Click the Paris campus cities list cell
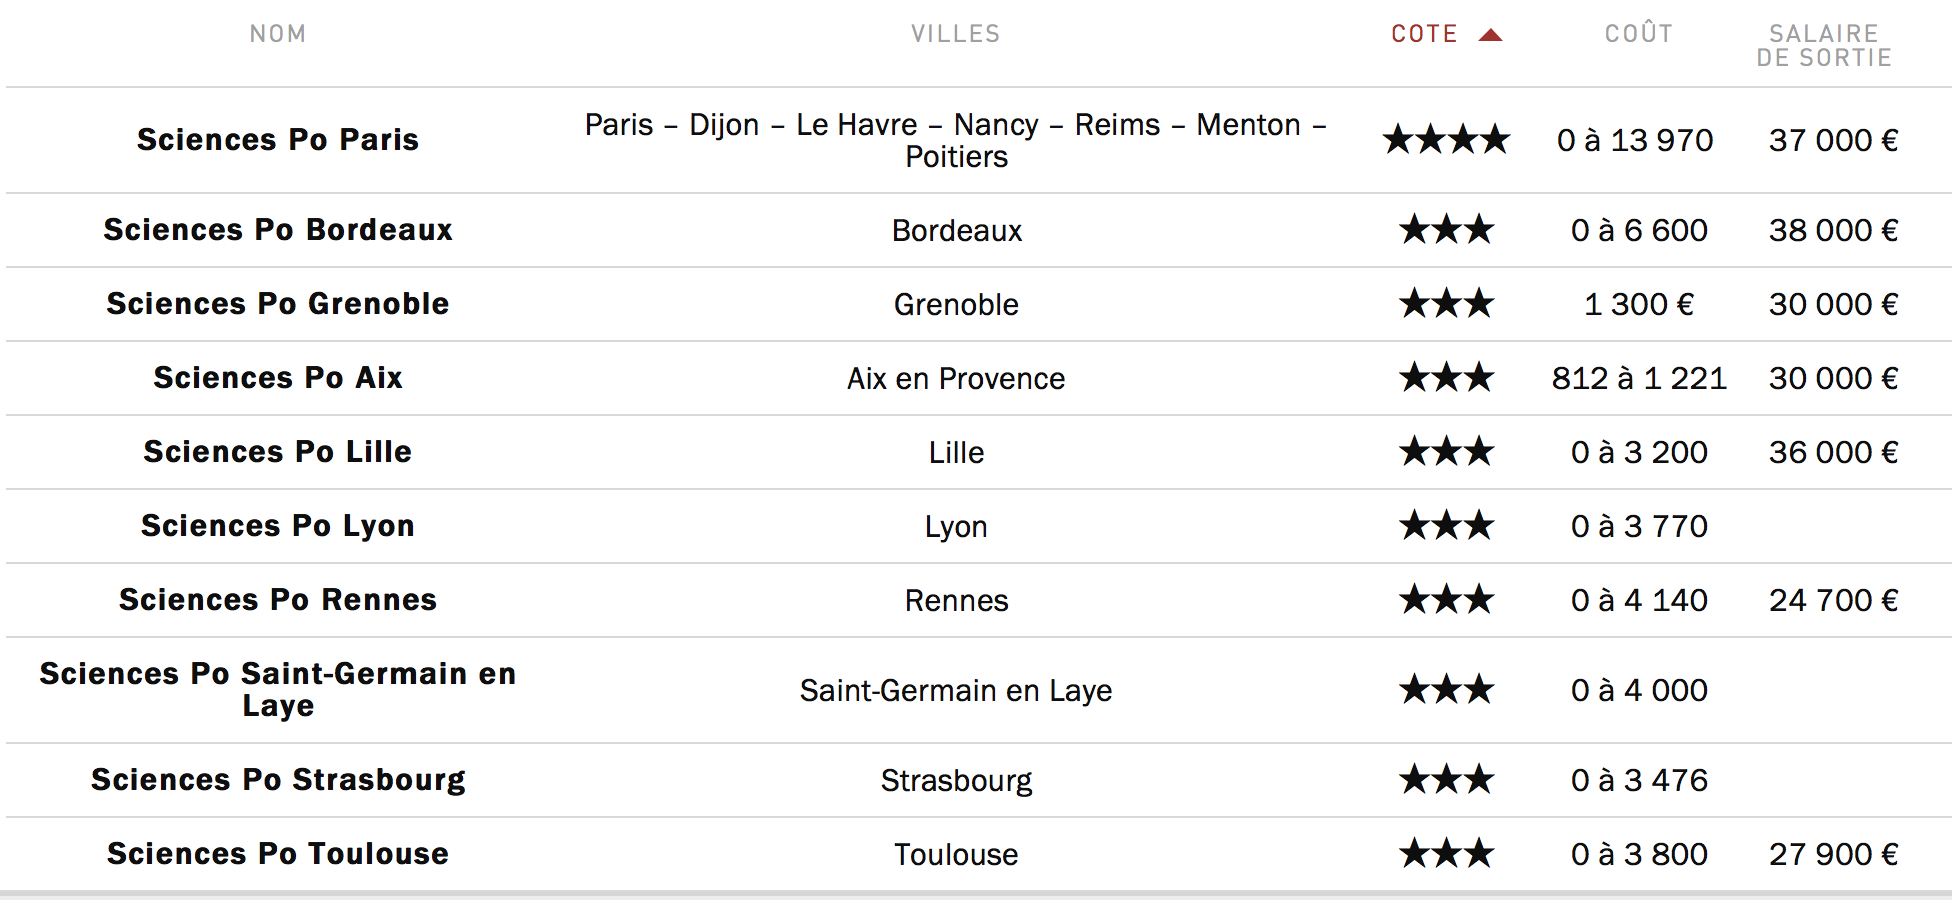The width and height of the screenshot is (1952, 900). (955, 140)
